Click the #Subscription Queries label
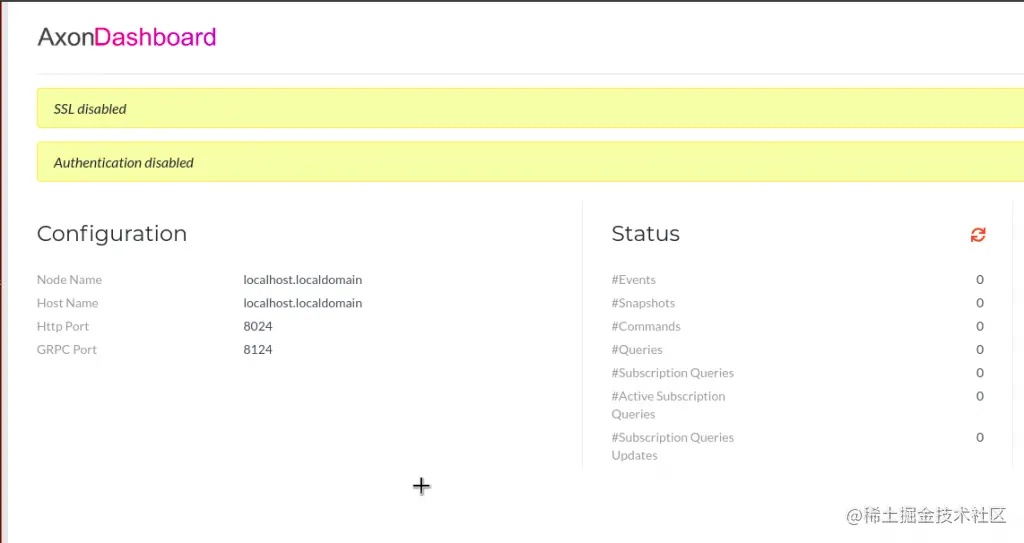The height and width of the screenshot is (543, 1024). (x=673, y=373)
